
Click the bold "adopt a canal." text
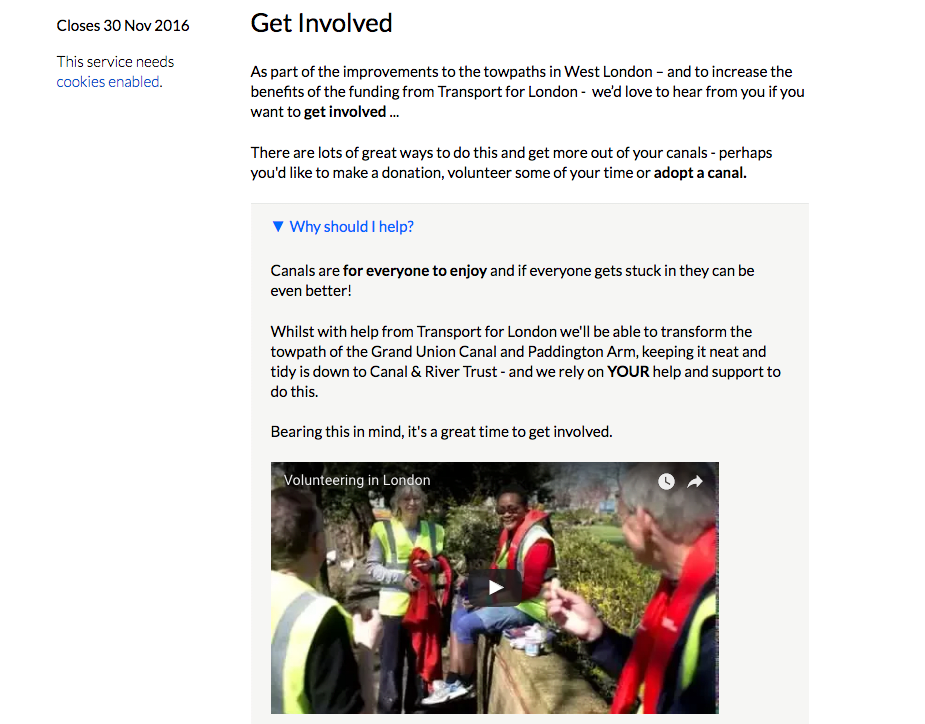point(700,173)
